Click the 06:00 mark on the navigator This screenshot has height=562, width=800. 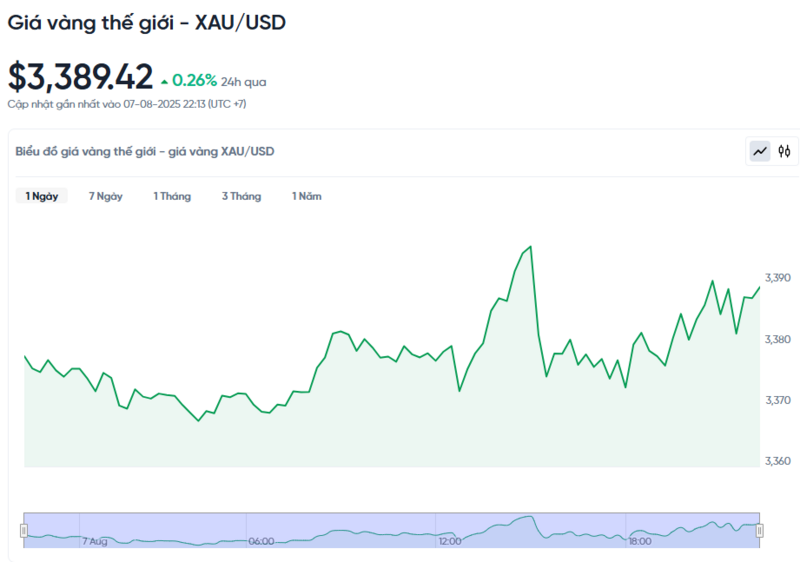pos(261,541)
